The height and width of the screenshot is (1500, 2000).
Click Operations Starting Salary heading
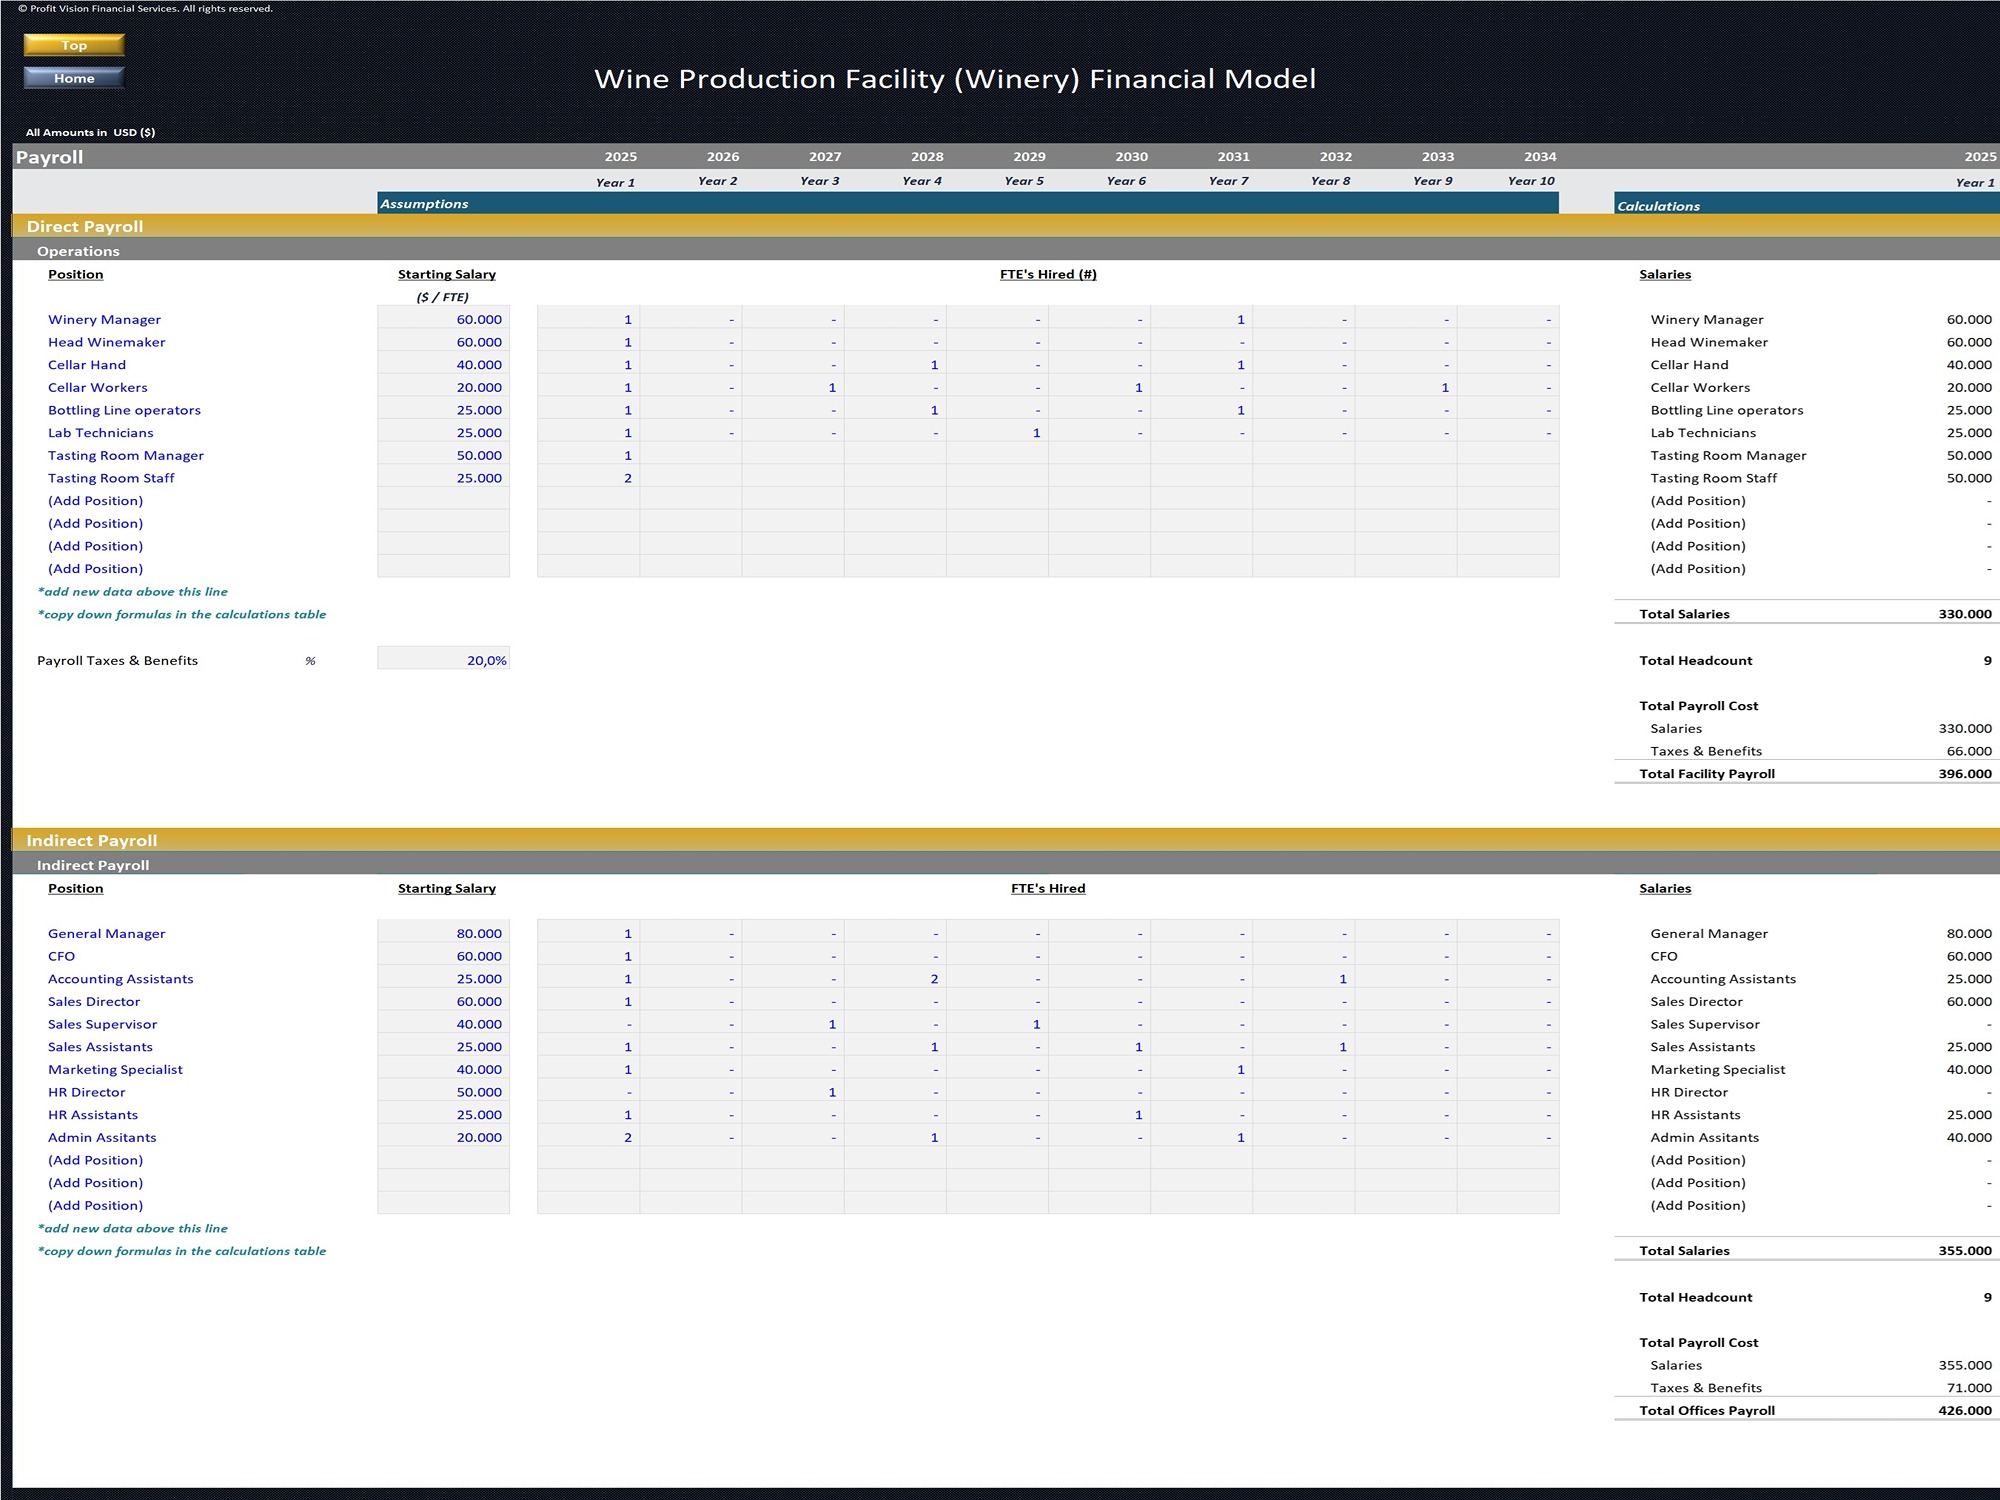[446, 274]
